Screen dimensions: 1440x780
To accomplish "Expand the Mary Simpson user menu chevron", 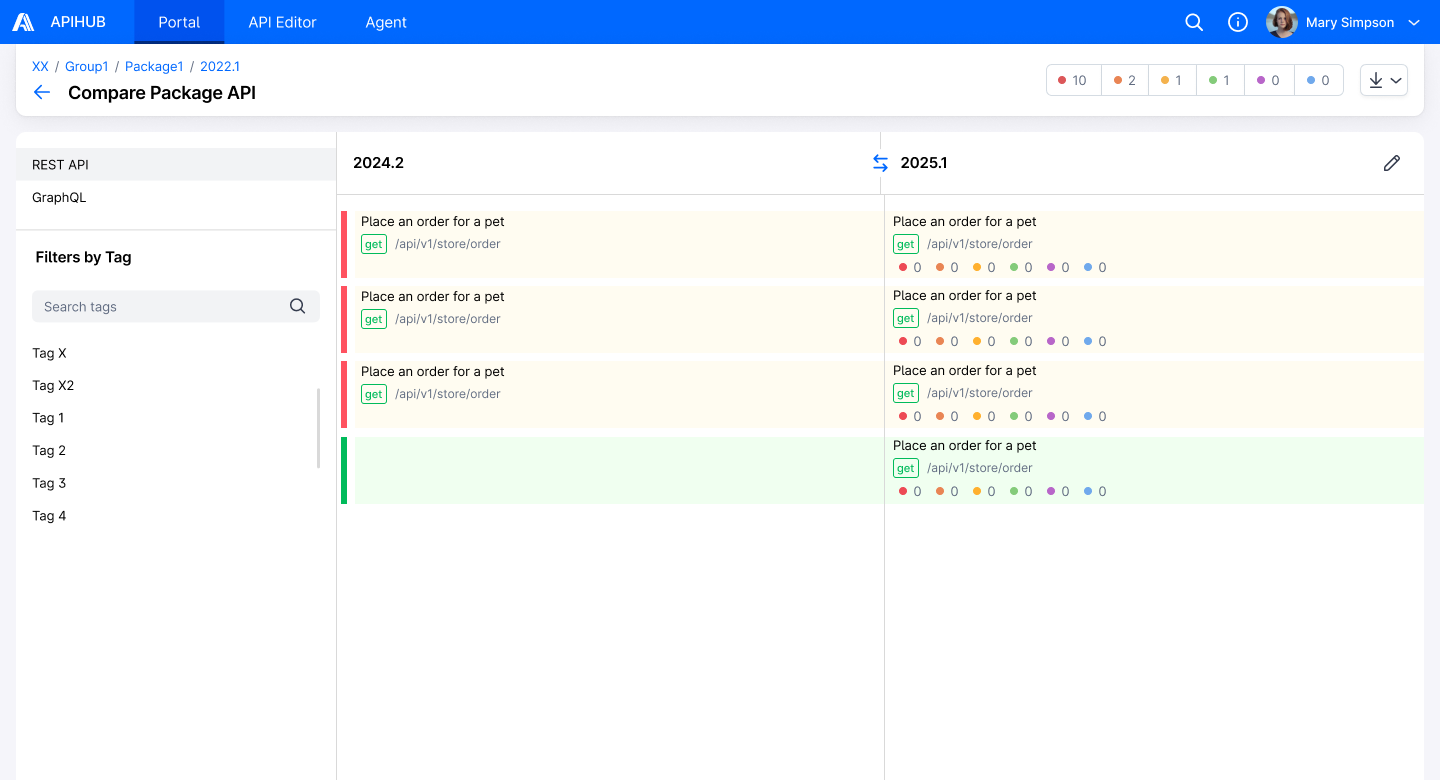I will tap(1414, 22).
